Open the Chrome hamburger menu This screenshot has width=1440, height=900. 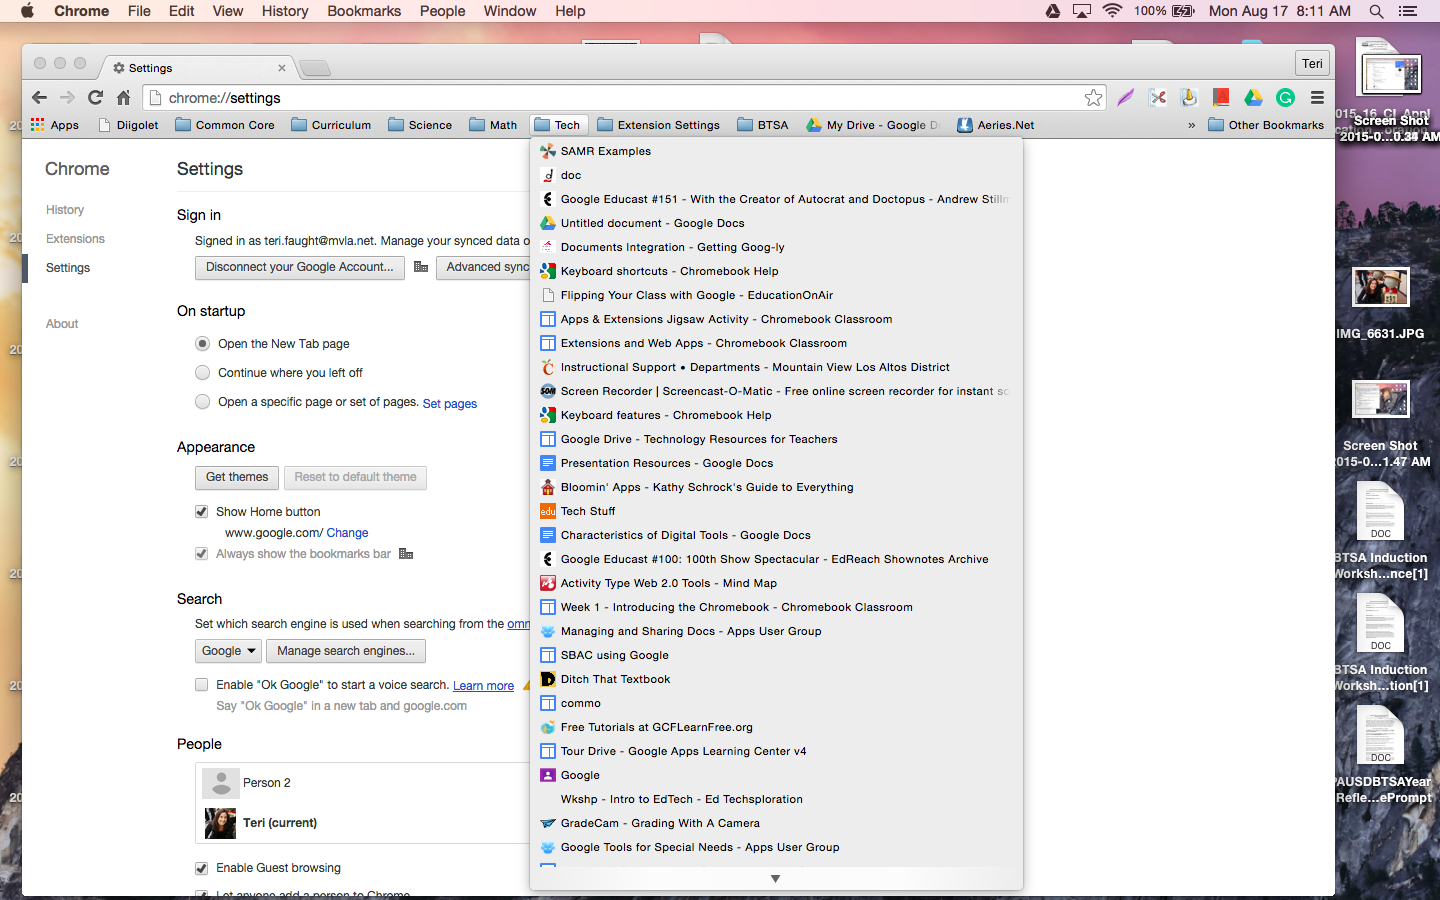click(1317, 97)
